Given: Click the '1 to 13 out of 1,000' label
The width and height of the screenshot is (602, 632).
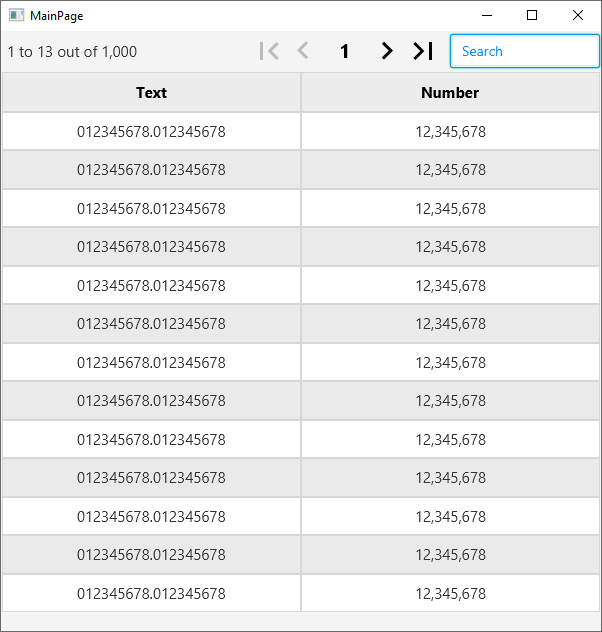Looking at the screenshot, I should [72, 52].
